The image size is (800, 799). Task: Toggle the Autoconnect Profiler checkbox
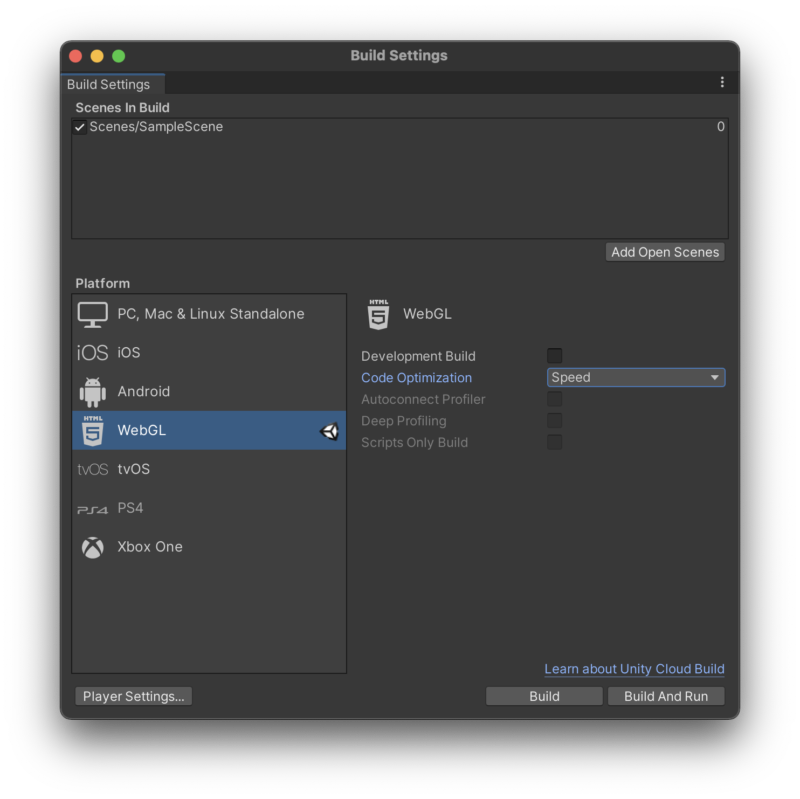tap(555, 399)
